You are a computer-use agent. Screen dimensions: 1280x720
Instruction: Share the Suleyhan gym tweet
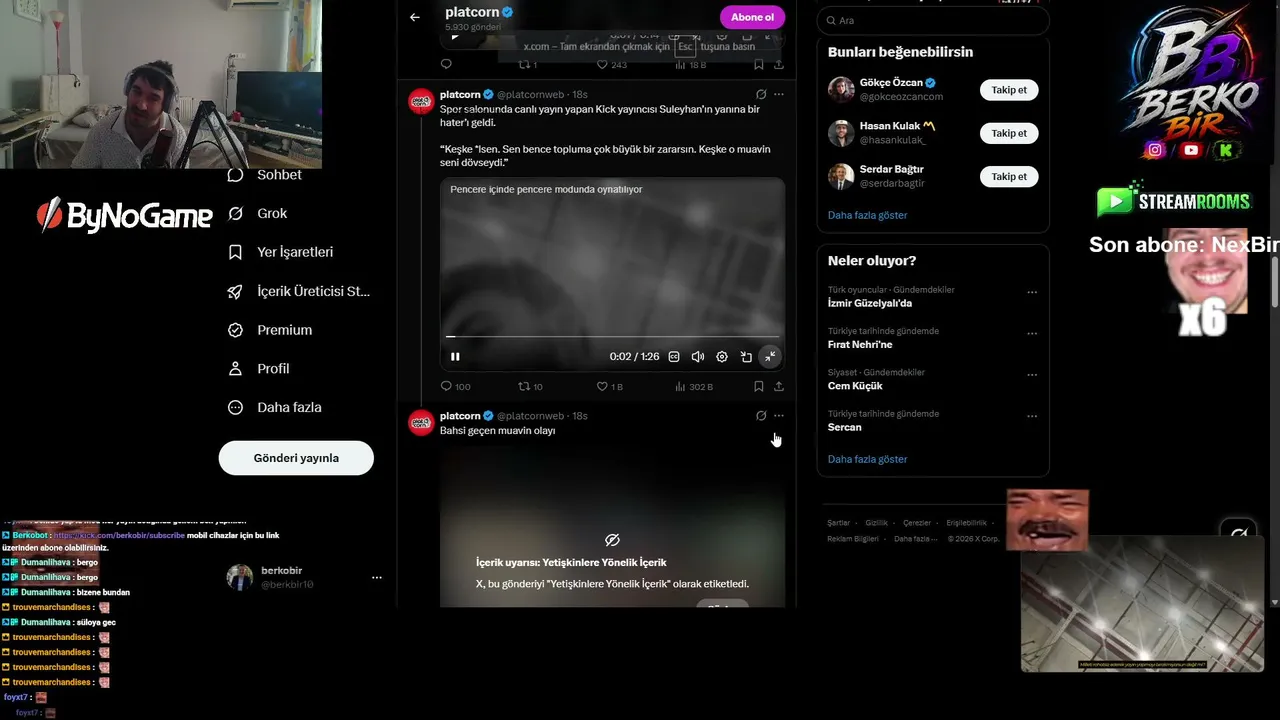click(x=779, y=386)
